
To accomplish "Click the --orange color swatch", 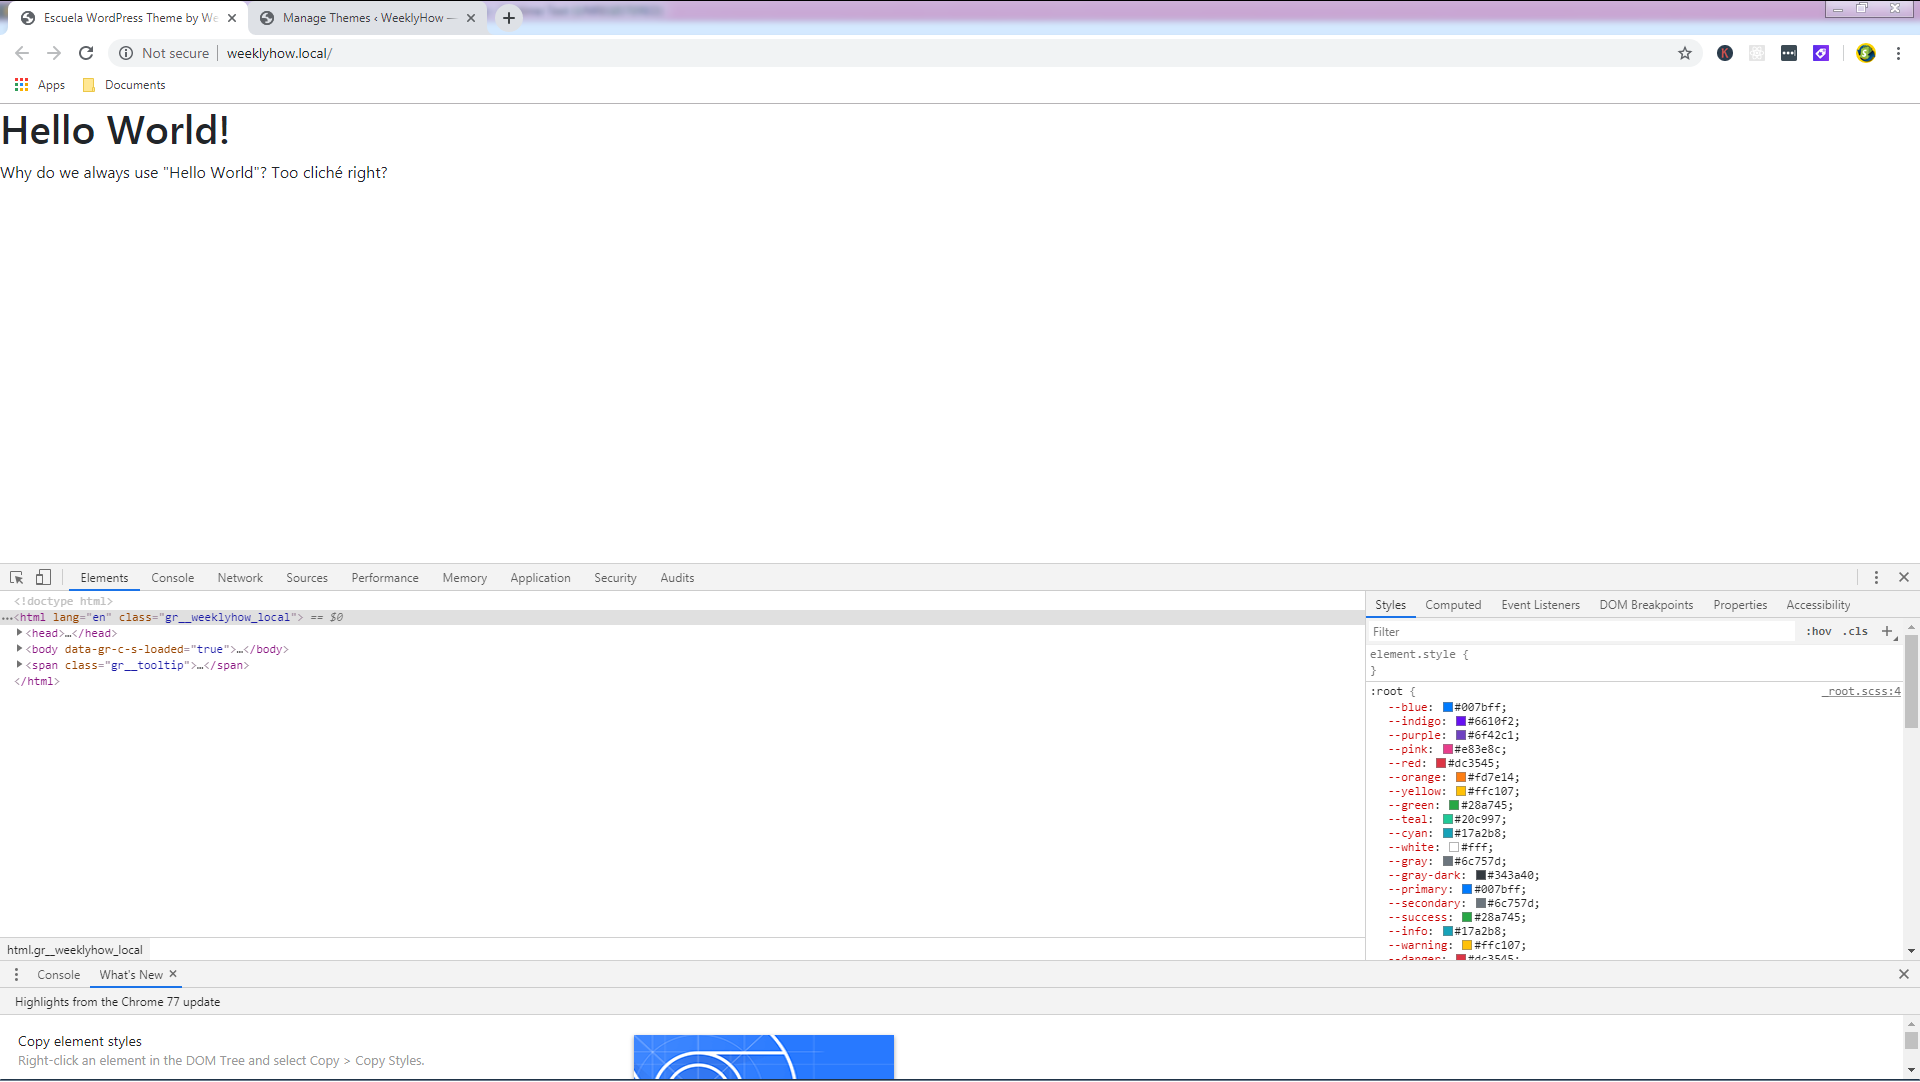I will pyautogui.click(x=1461, y=777).
